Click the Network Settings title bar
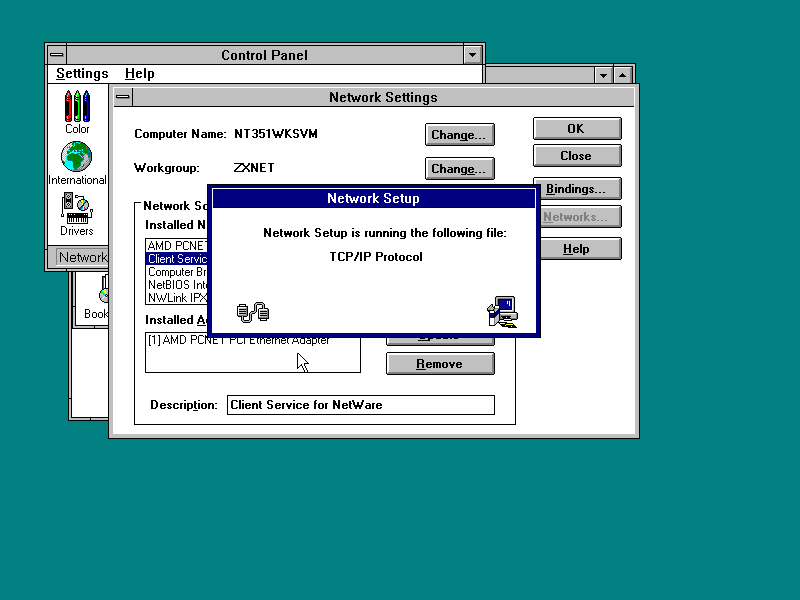 click(383, 97)
